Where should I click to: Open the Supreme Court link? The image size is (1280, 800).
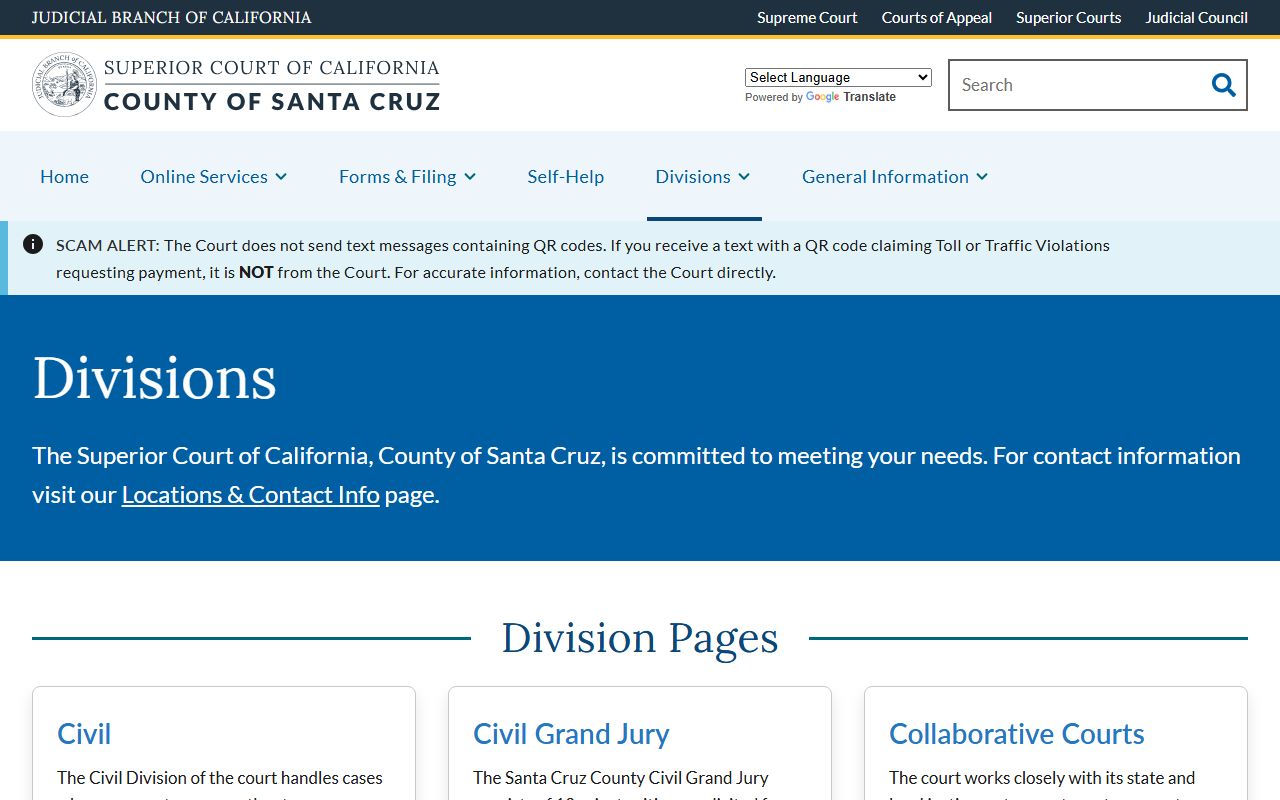pyautogui.click(x=807, y=17)
